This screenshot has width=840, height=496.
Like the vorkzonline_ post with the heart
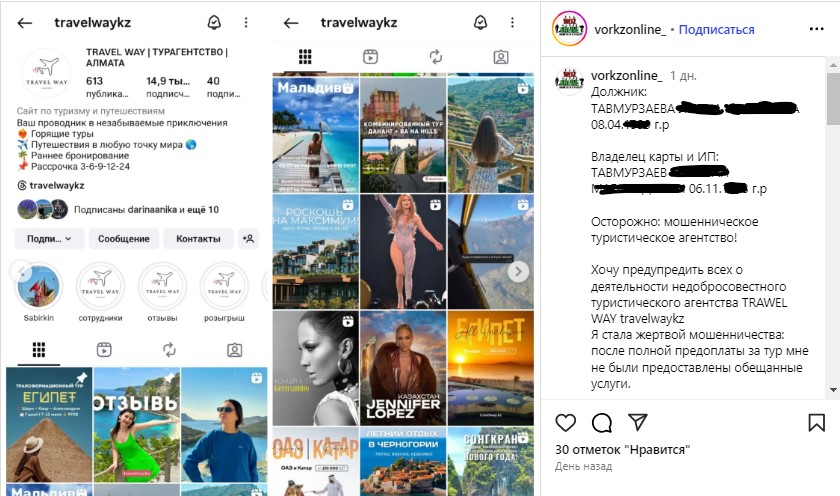[x=565, y=422]
